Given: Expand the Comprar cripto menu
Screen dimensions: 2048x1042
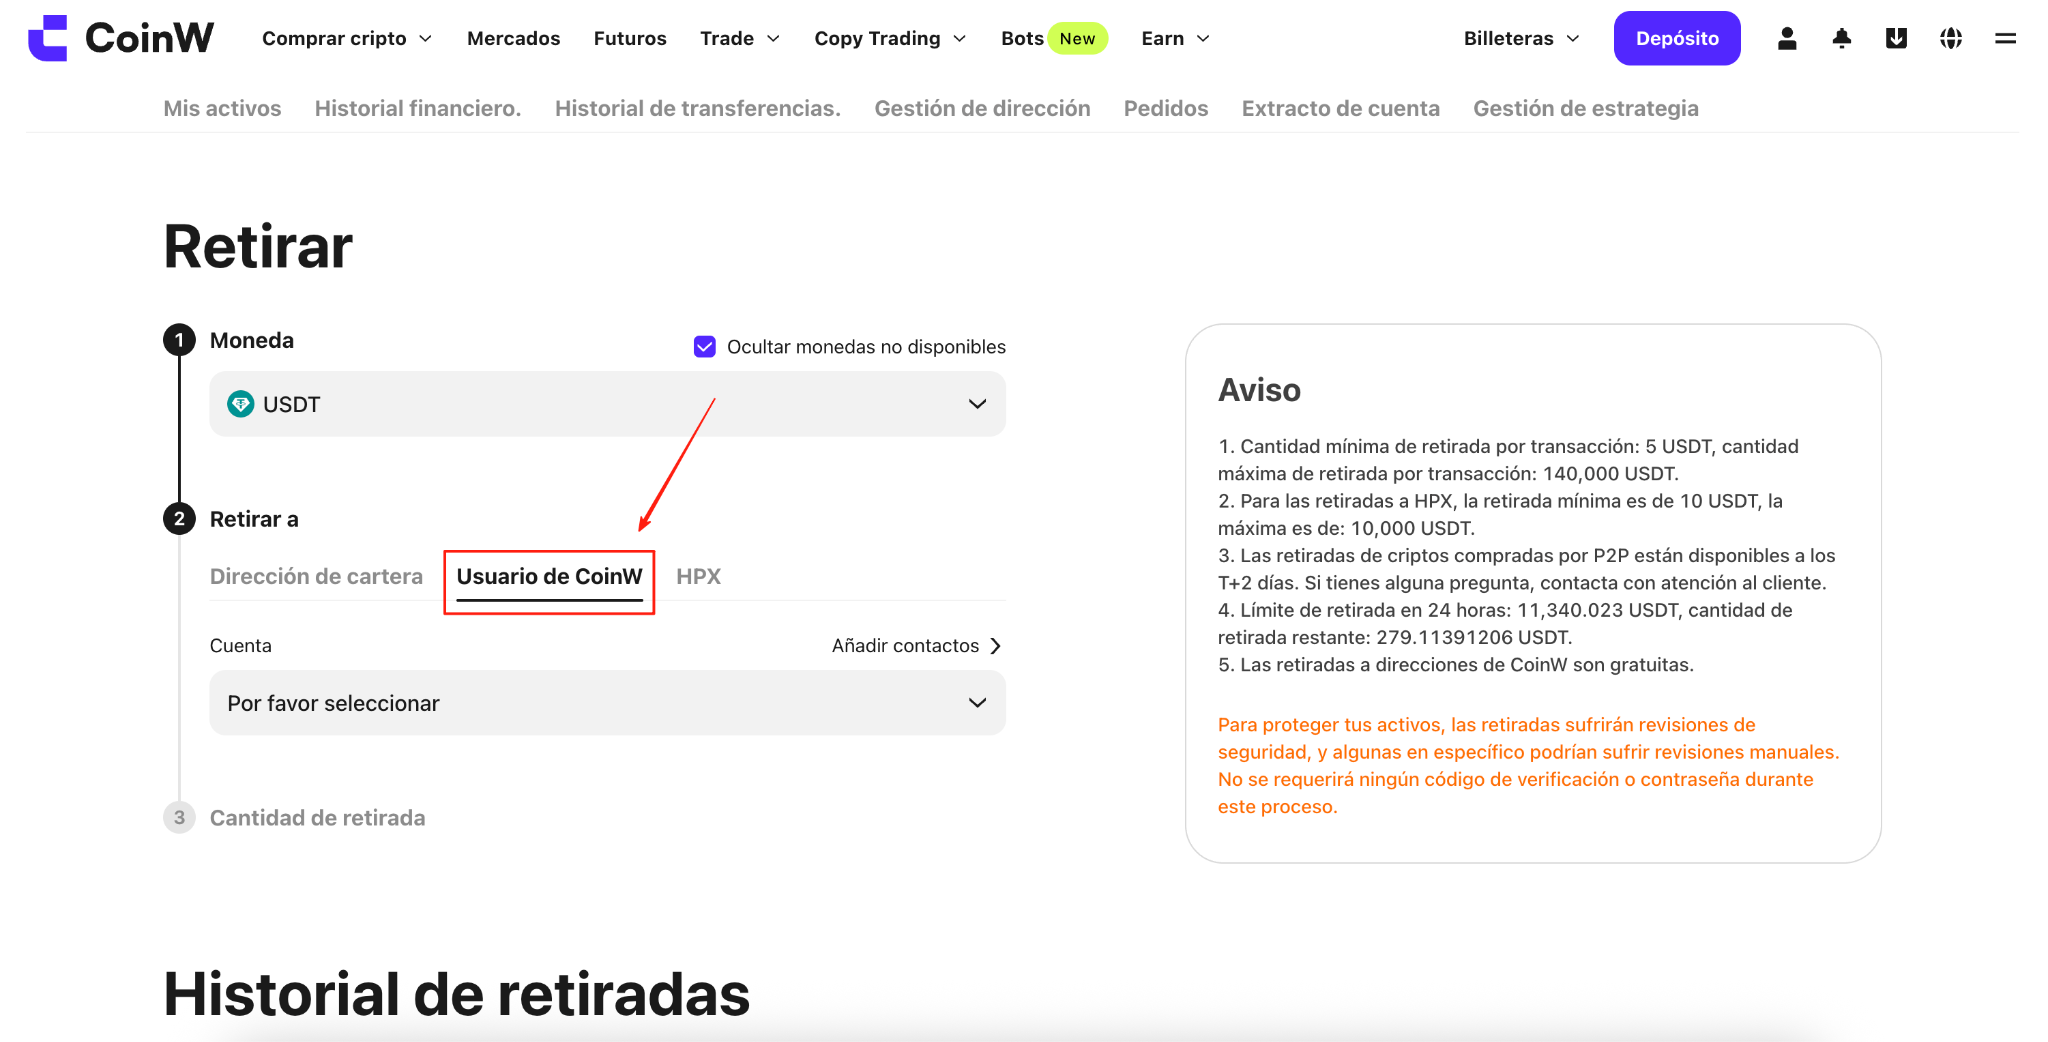Looking at the screenshot, I should click(347, 38).
